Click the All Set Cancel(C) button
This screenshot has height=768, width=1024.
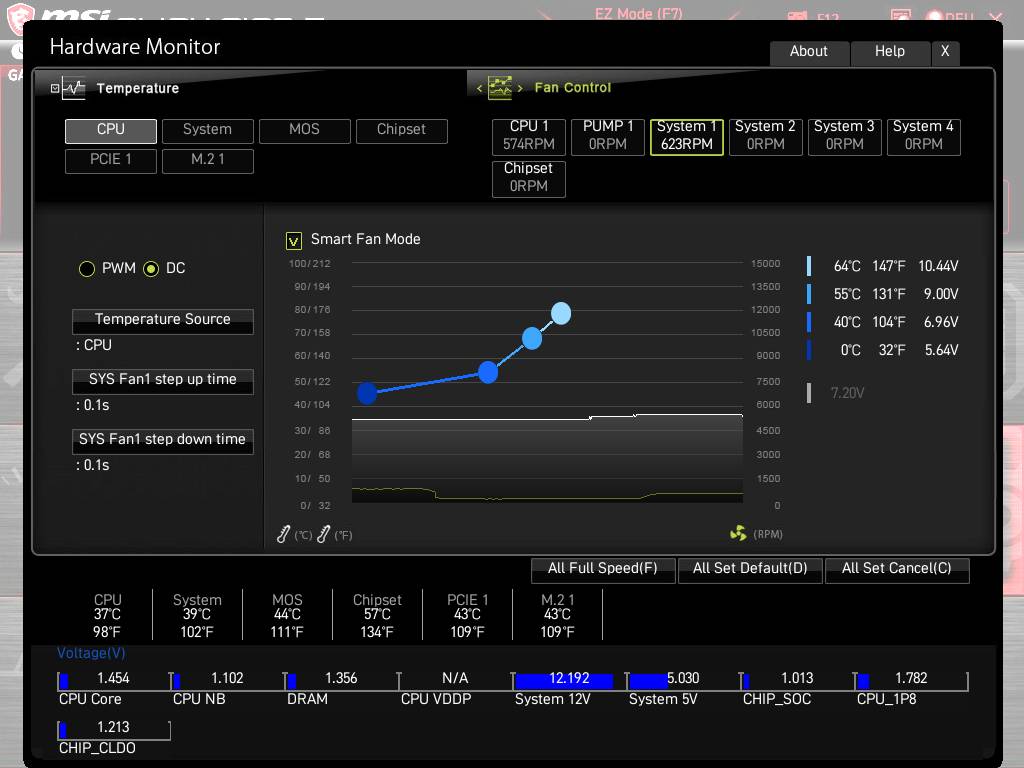tap(897, 569)
